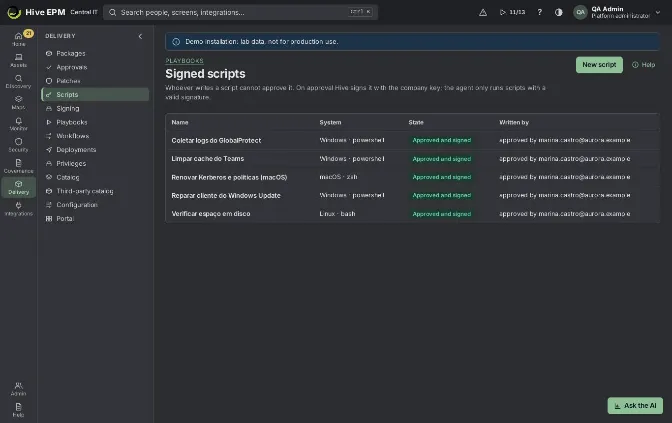Open the alerts warning triangle icon
The height and width of the screenshot is (423, 672).
point(483,12)
